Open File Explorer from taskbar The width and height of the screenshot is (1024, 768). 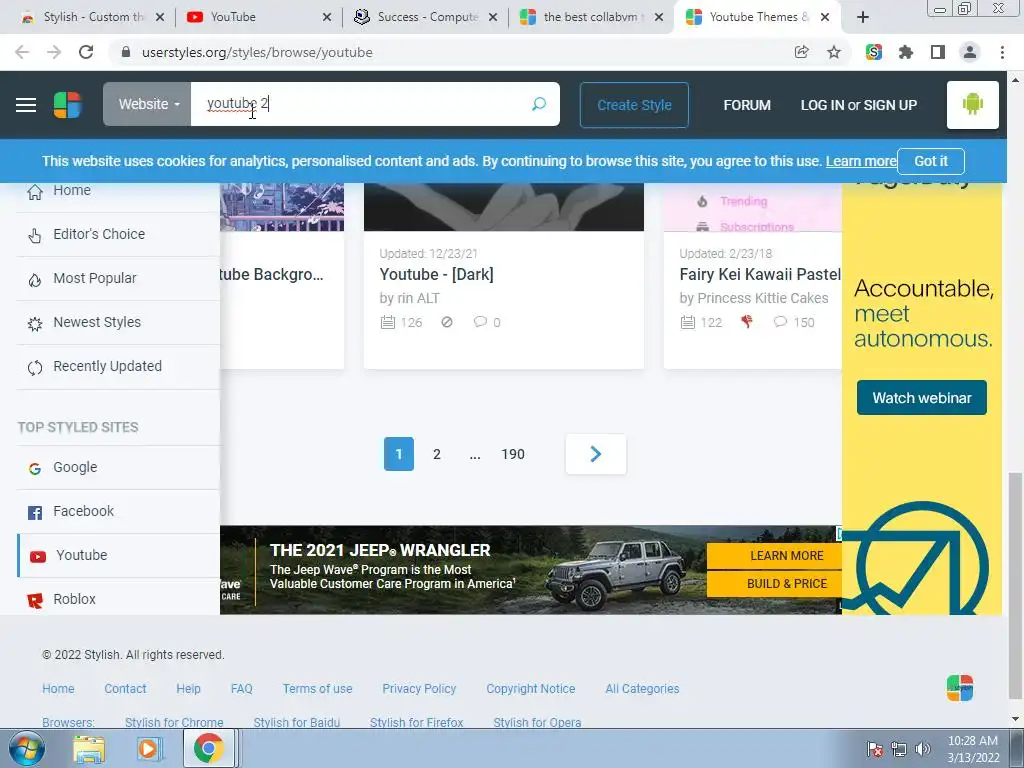89,749
